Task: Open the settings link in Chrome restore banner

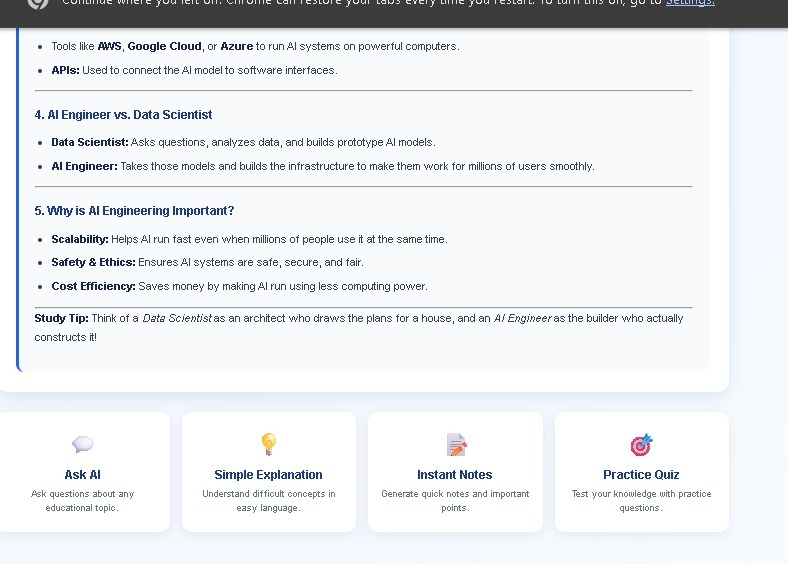Action: [690, 3]
